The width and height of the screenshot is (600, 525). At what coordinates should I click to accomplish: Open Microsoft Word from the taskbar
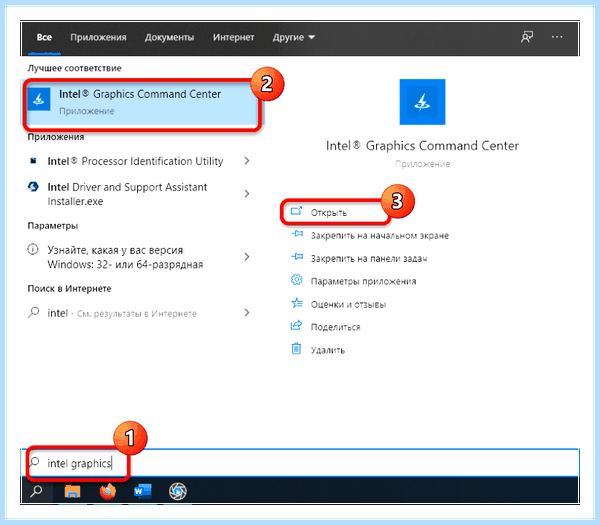pos(143,491)
